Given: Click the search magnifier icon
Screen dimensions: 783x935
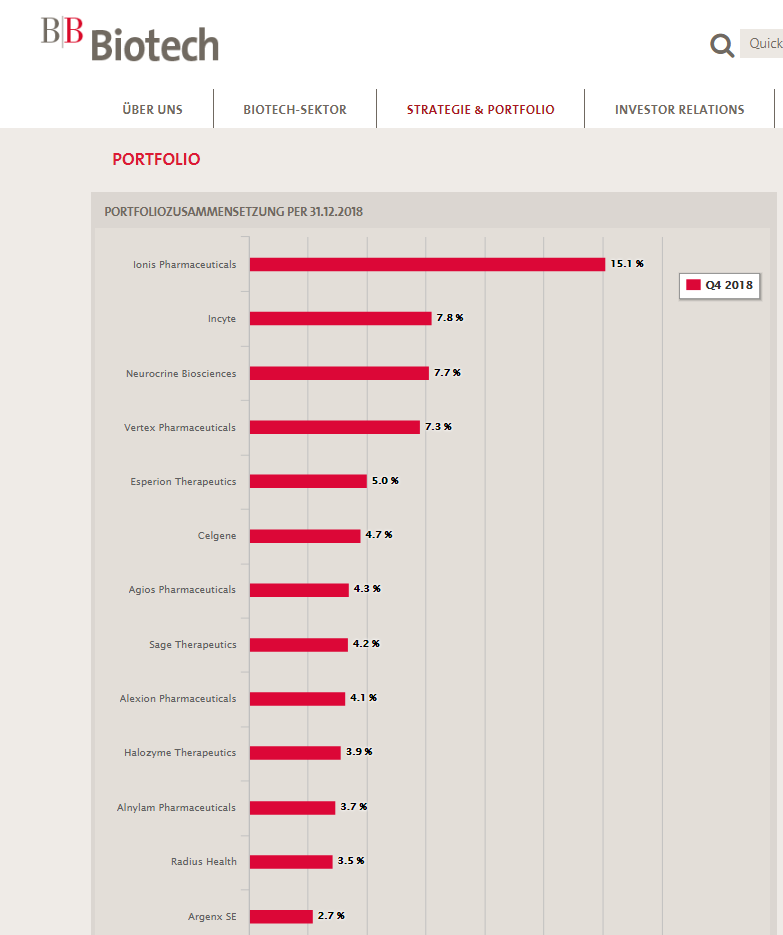Looking at the screenshot, I should pos(722,45).
